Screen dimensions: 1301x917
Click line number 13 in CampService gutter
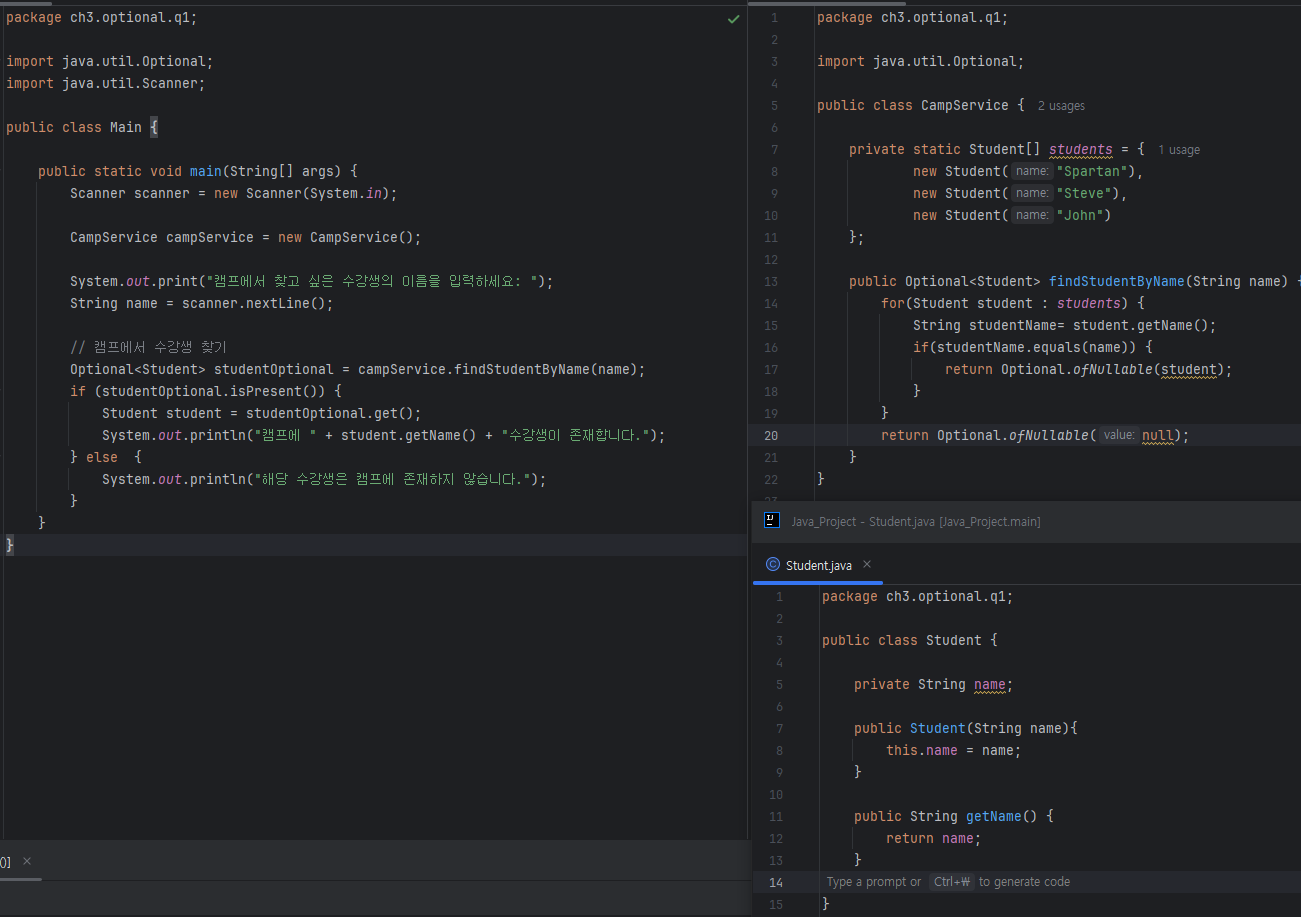coord(770,282)
